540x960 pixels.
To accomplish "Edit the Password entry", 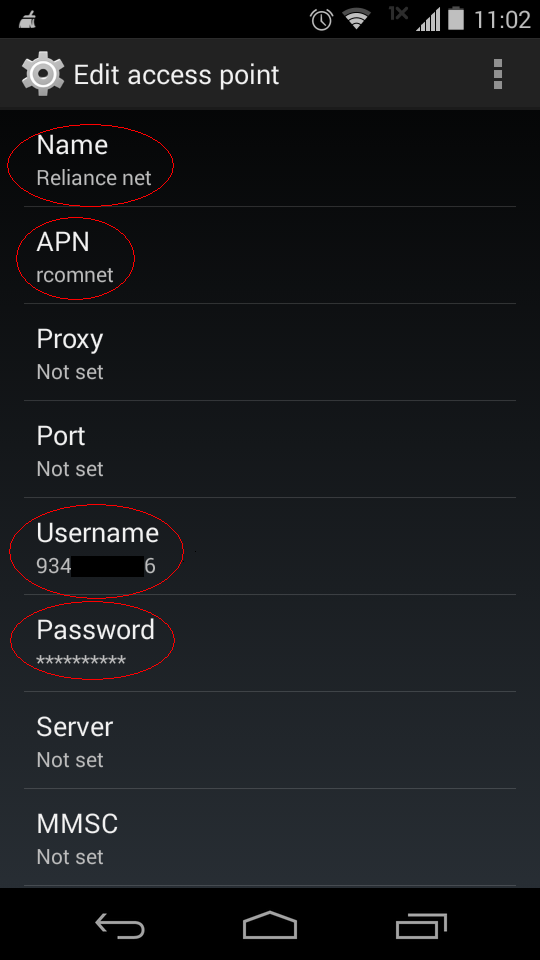I will pos(270,643).
